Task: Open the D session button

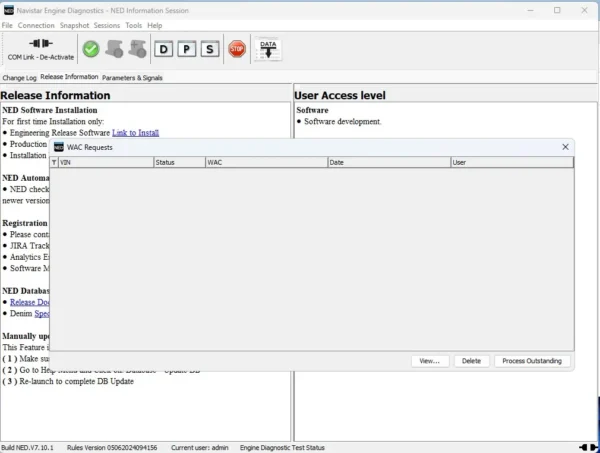Action: 163,49
